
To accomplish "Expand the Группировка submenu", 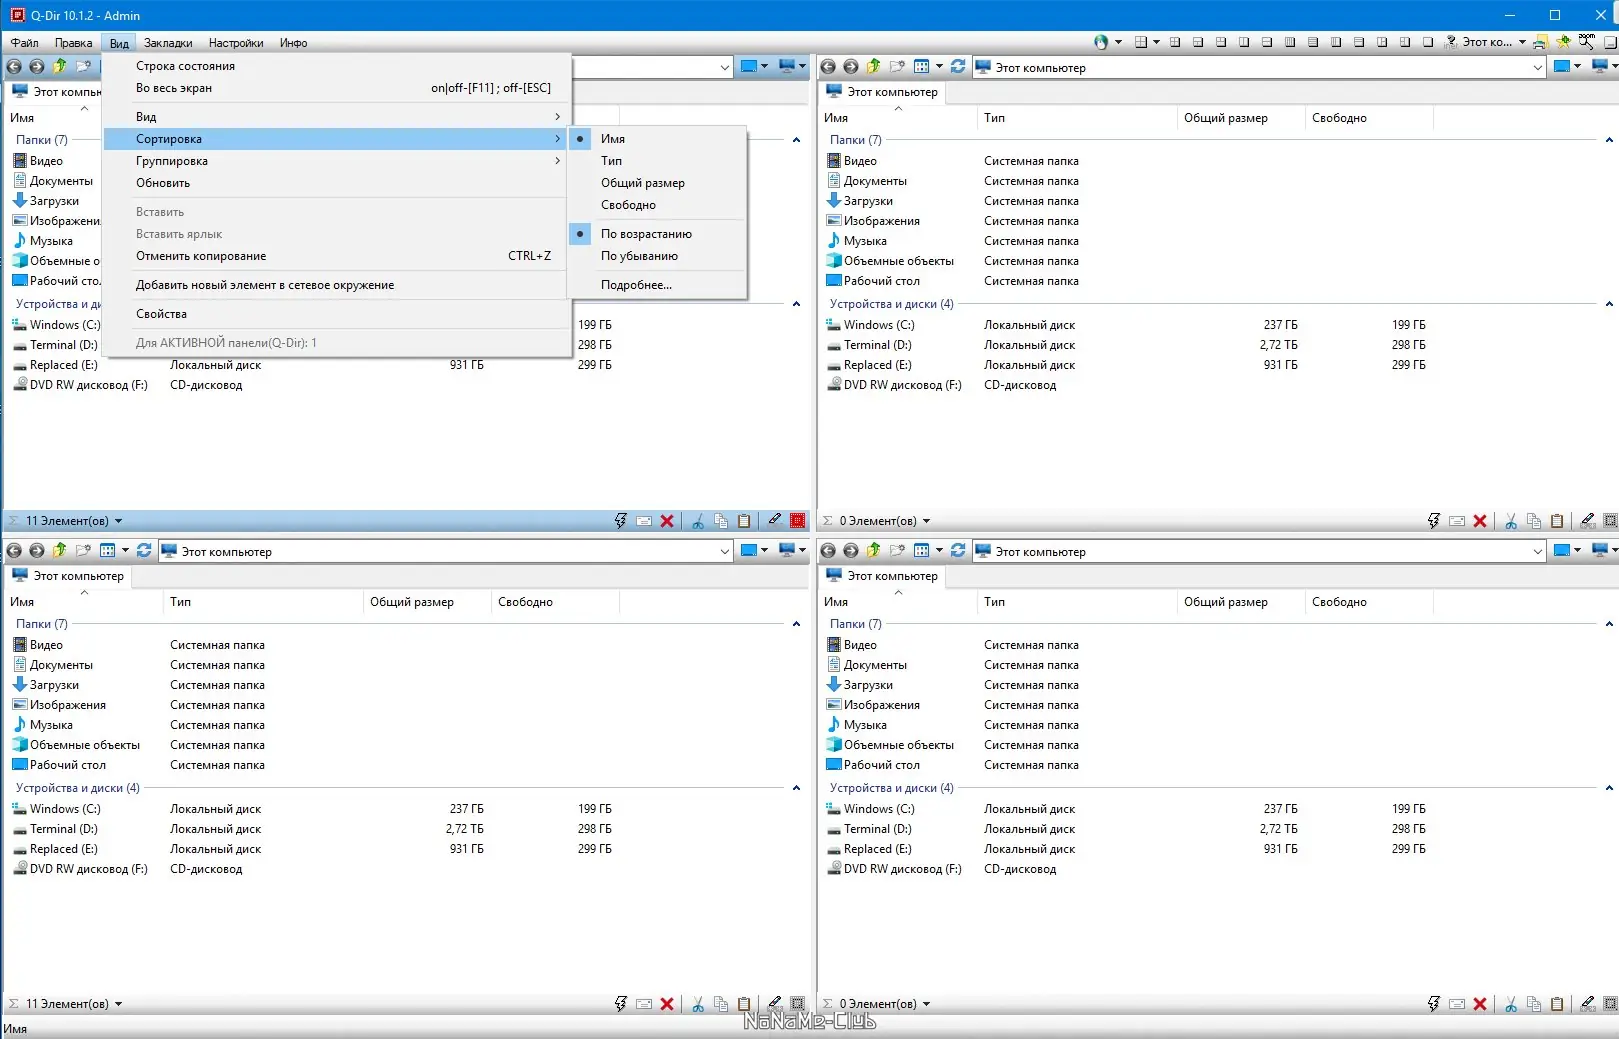I will click(337, 161).
